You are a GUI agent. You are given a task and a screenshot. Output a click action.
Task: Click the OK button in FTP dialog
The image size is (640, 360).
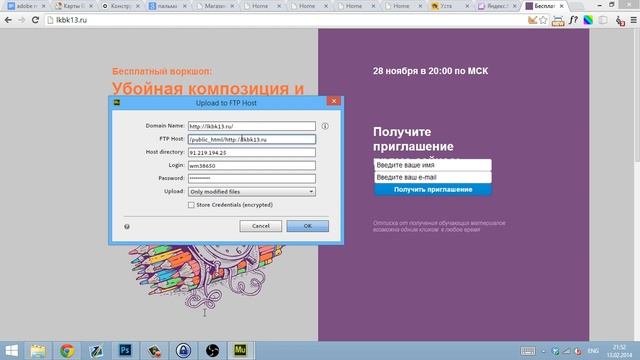(x=307, y=226)
